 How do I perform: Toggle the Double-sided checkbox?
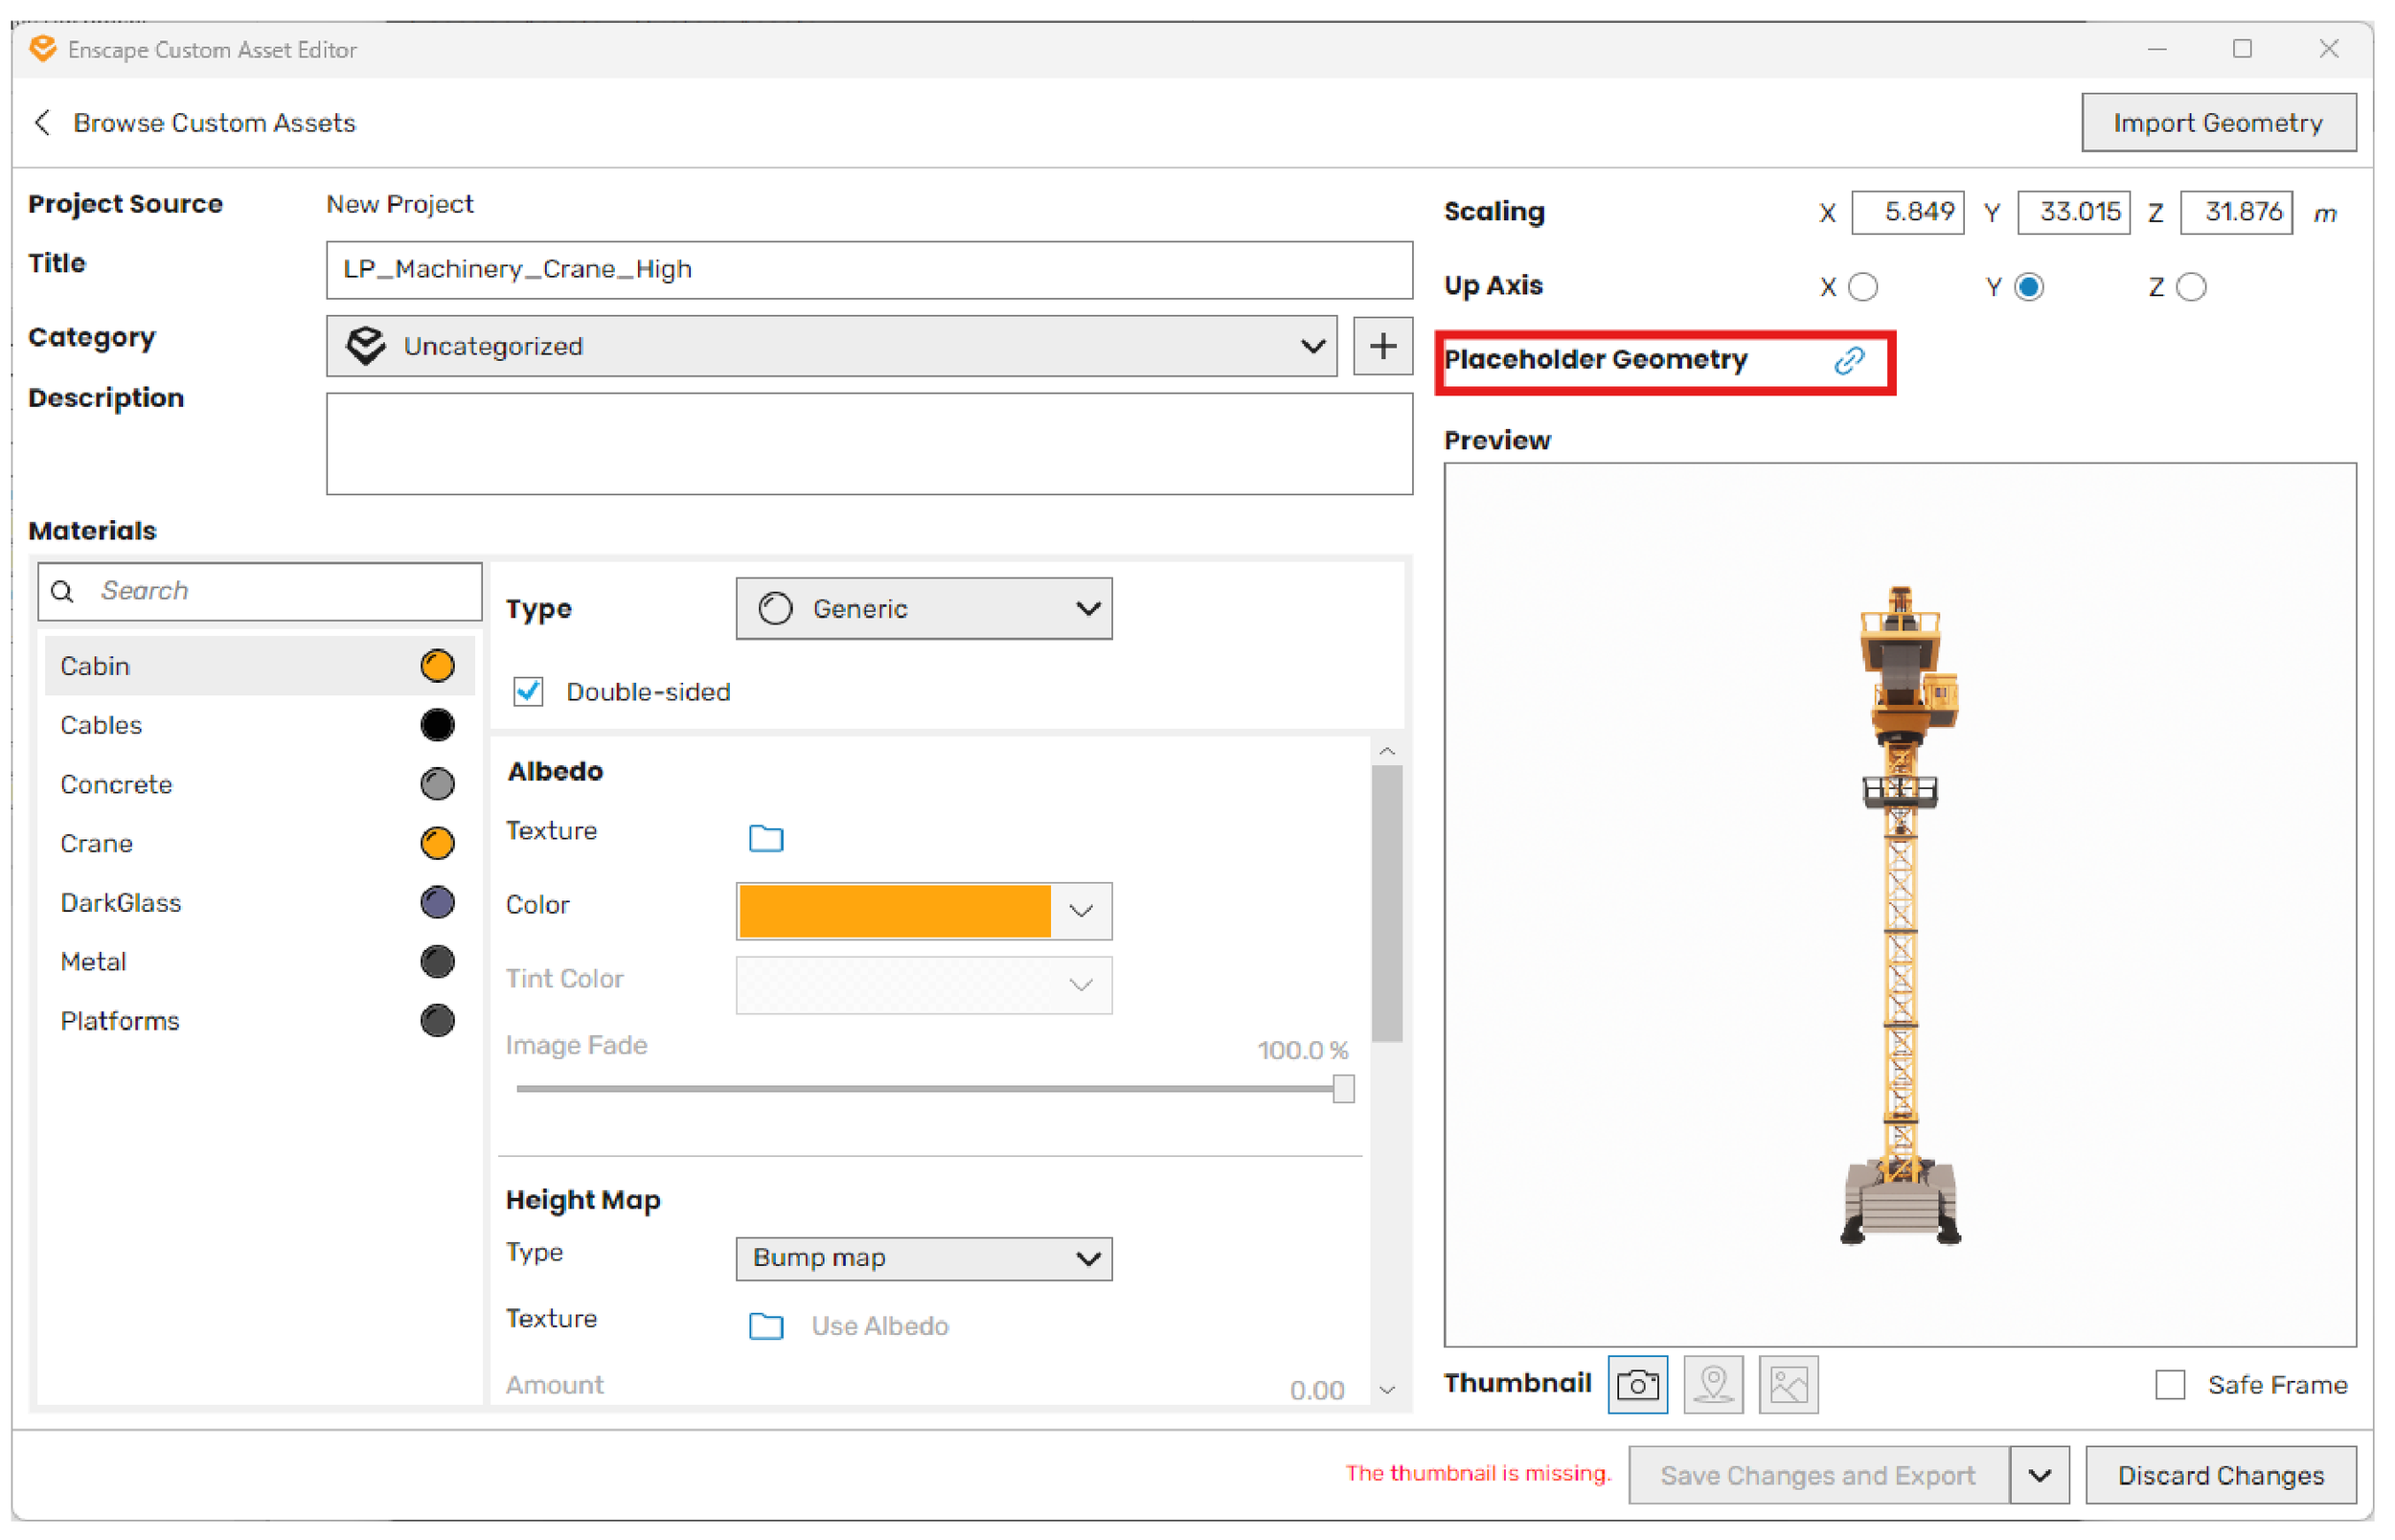coord(528,692)
